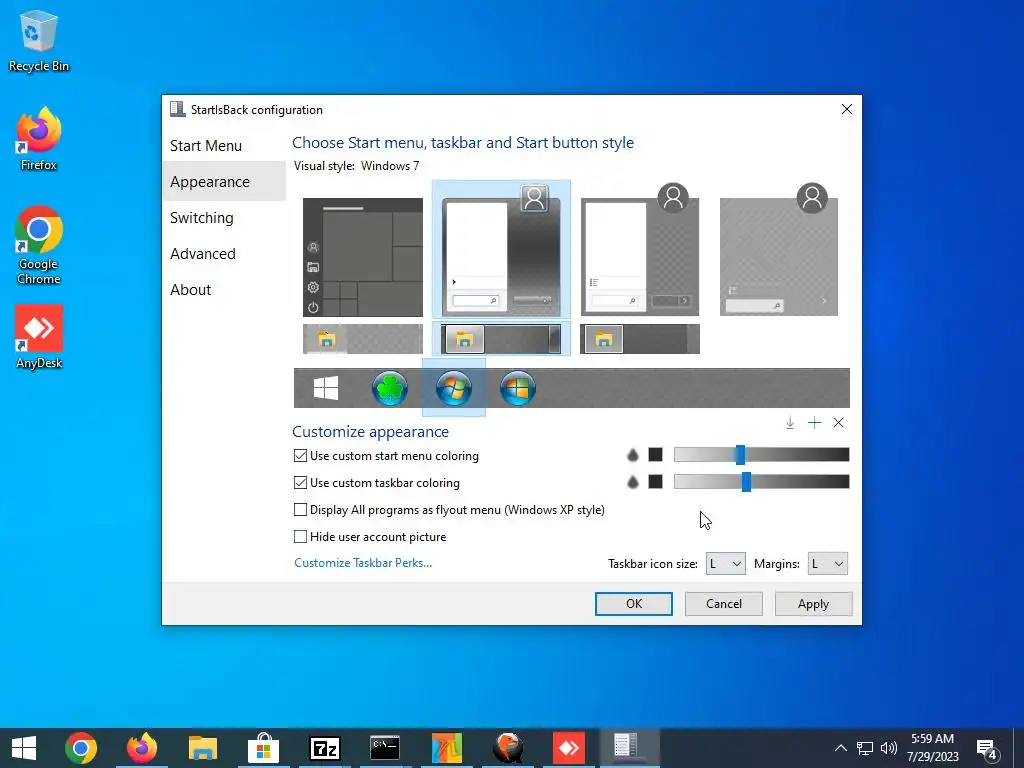
Task: Open Firefox desktop shortcut
Action: click(39, 139)
